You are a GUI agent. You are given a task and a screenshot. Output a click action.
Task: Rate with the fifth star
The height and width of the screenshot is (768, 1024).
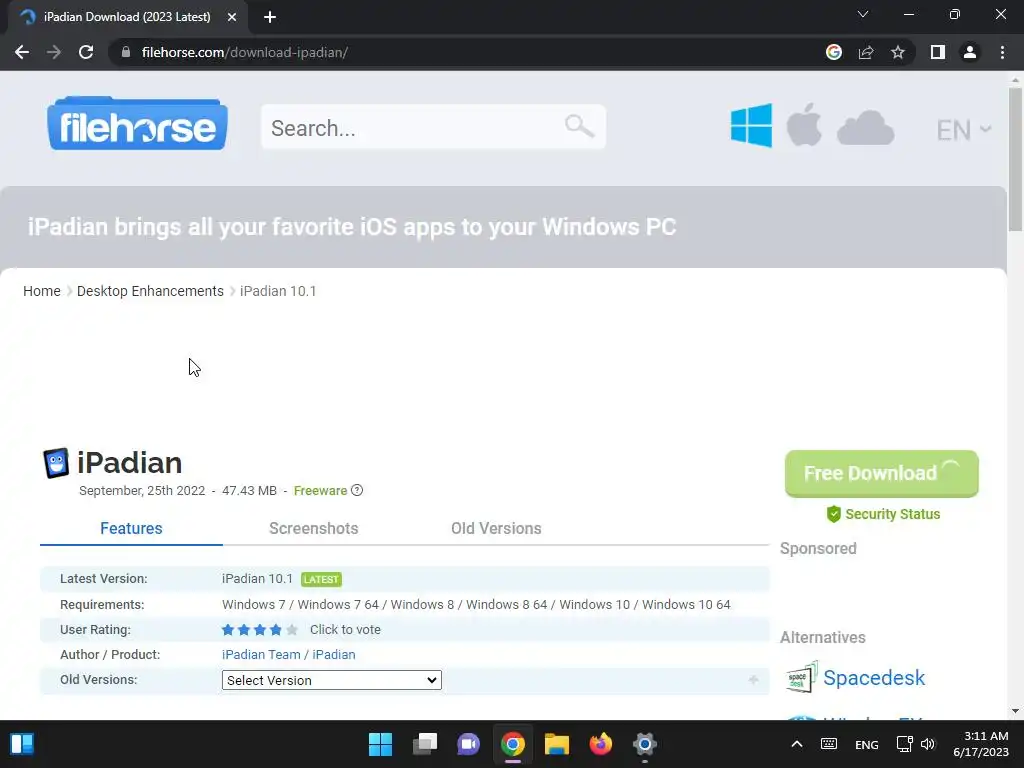tap(292, 630)
